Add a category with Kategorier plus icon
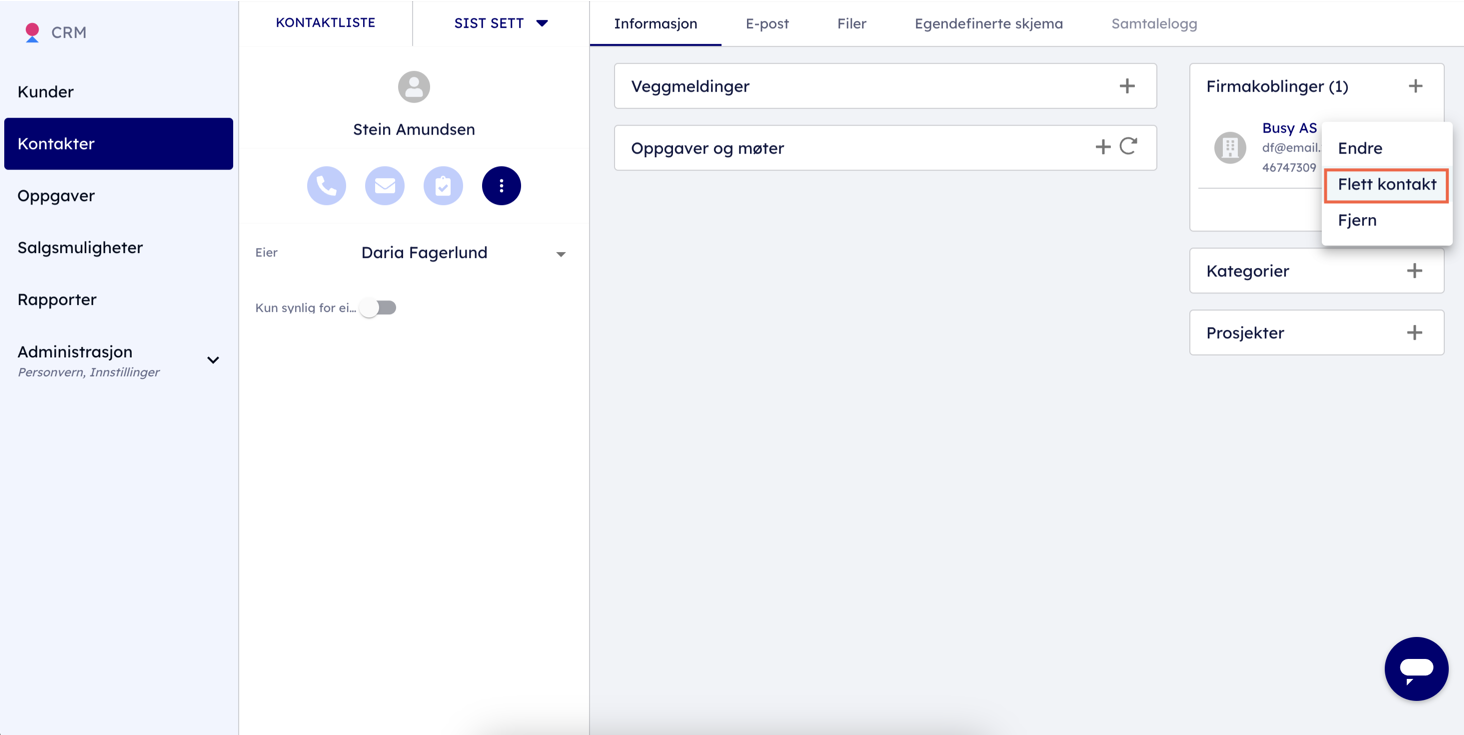 coord(1414,271)
